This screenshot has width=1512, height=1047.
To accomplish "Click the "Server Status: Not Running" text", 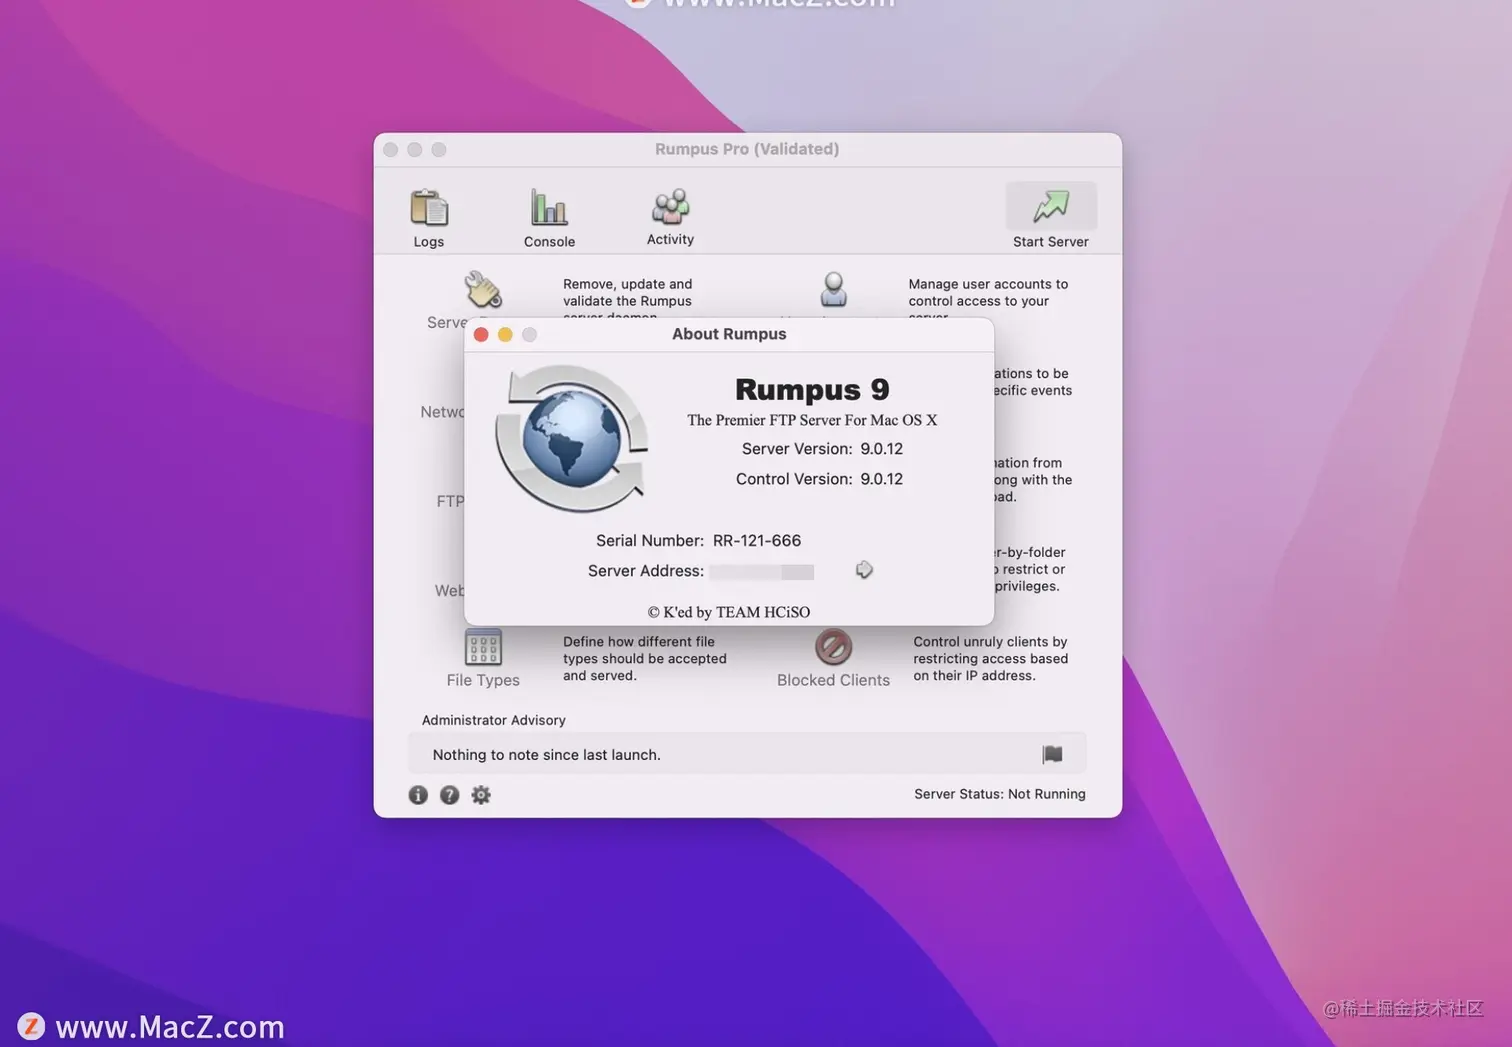I will click(1000, 794).
